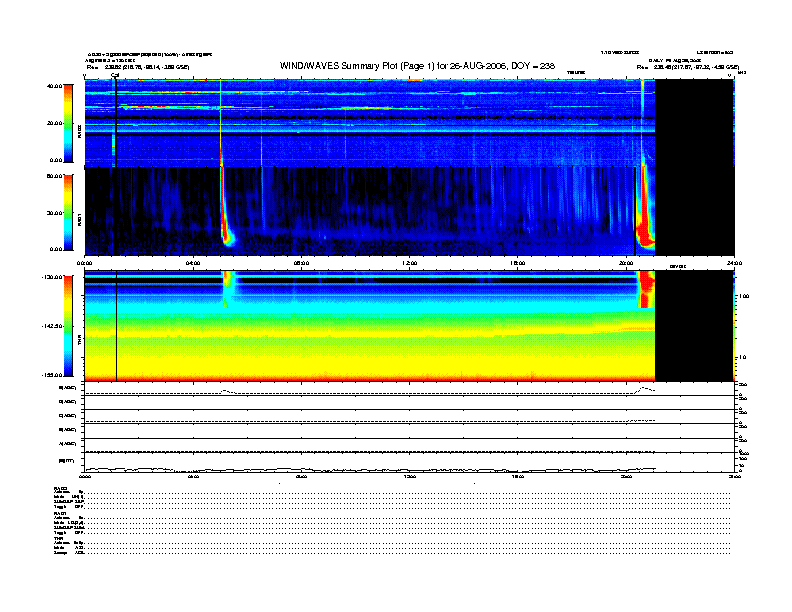The height and width of the screenshot is (612, 792).
Task: Click the RAD1 intensity color bar
Action: [68, 212]
